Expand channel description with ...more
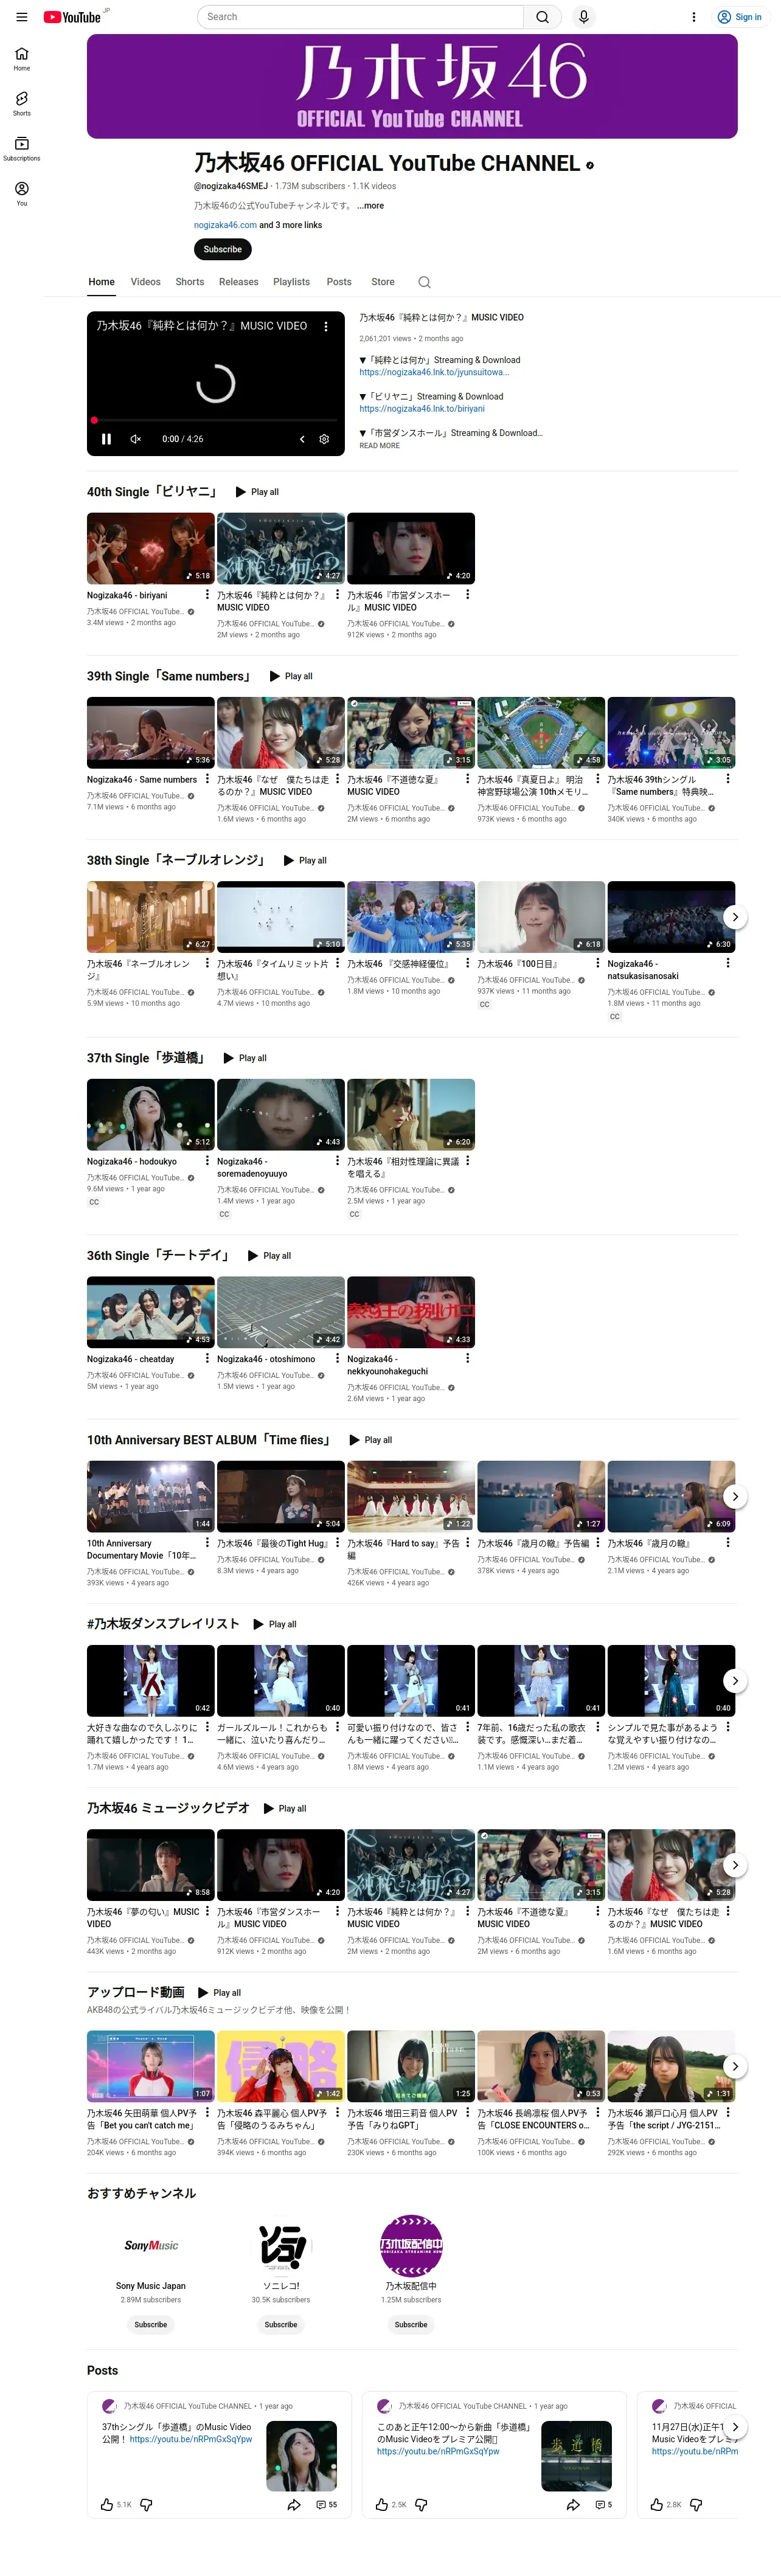The height and width of the screenshot is (2576, 781). pyautogui.click(x=370, y=206)
